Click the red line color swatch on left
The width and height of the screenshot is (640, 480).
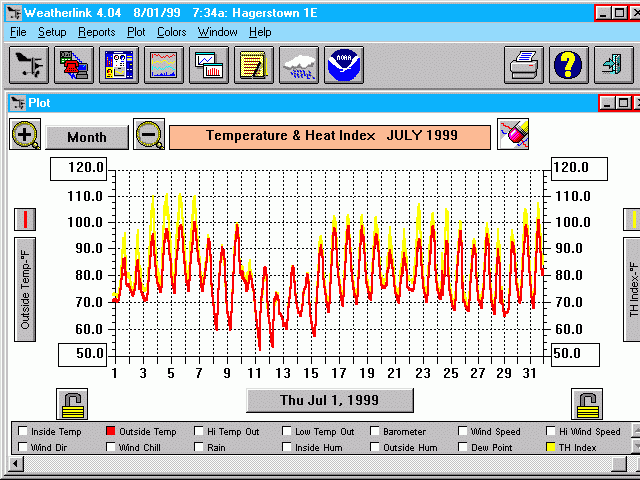[x=25, y=219]
